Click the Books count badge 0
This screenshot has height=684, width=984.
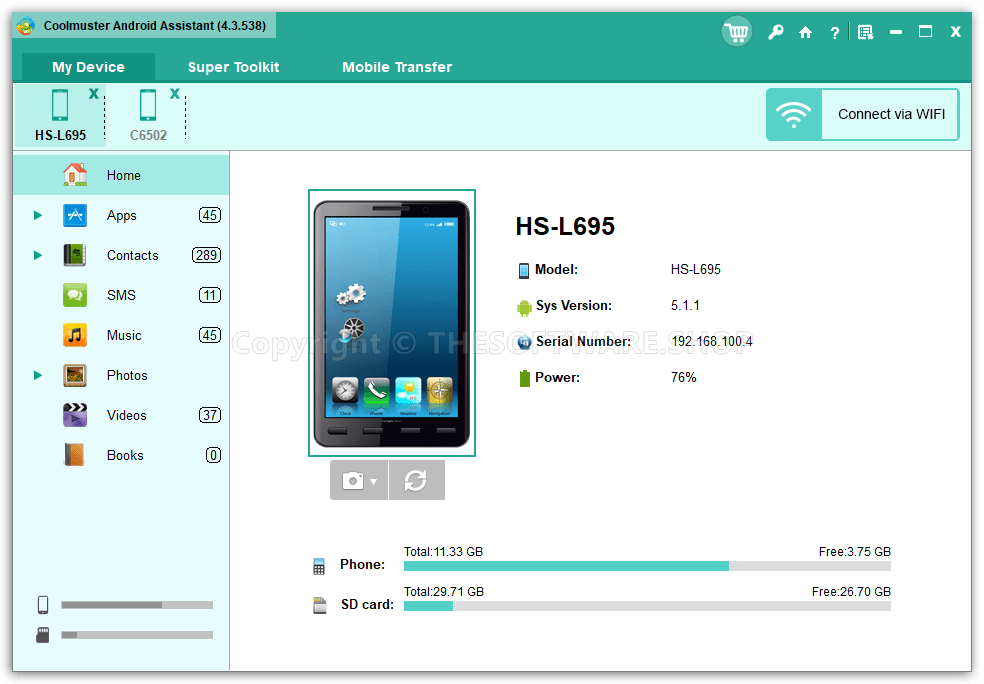(x=213, y=455)
